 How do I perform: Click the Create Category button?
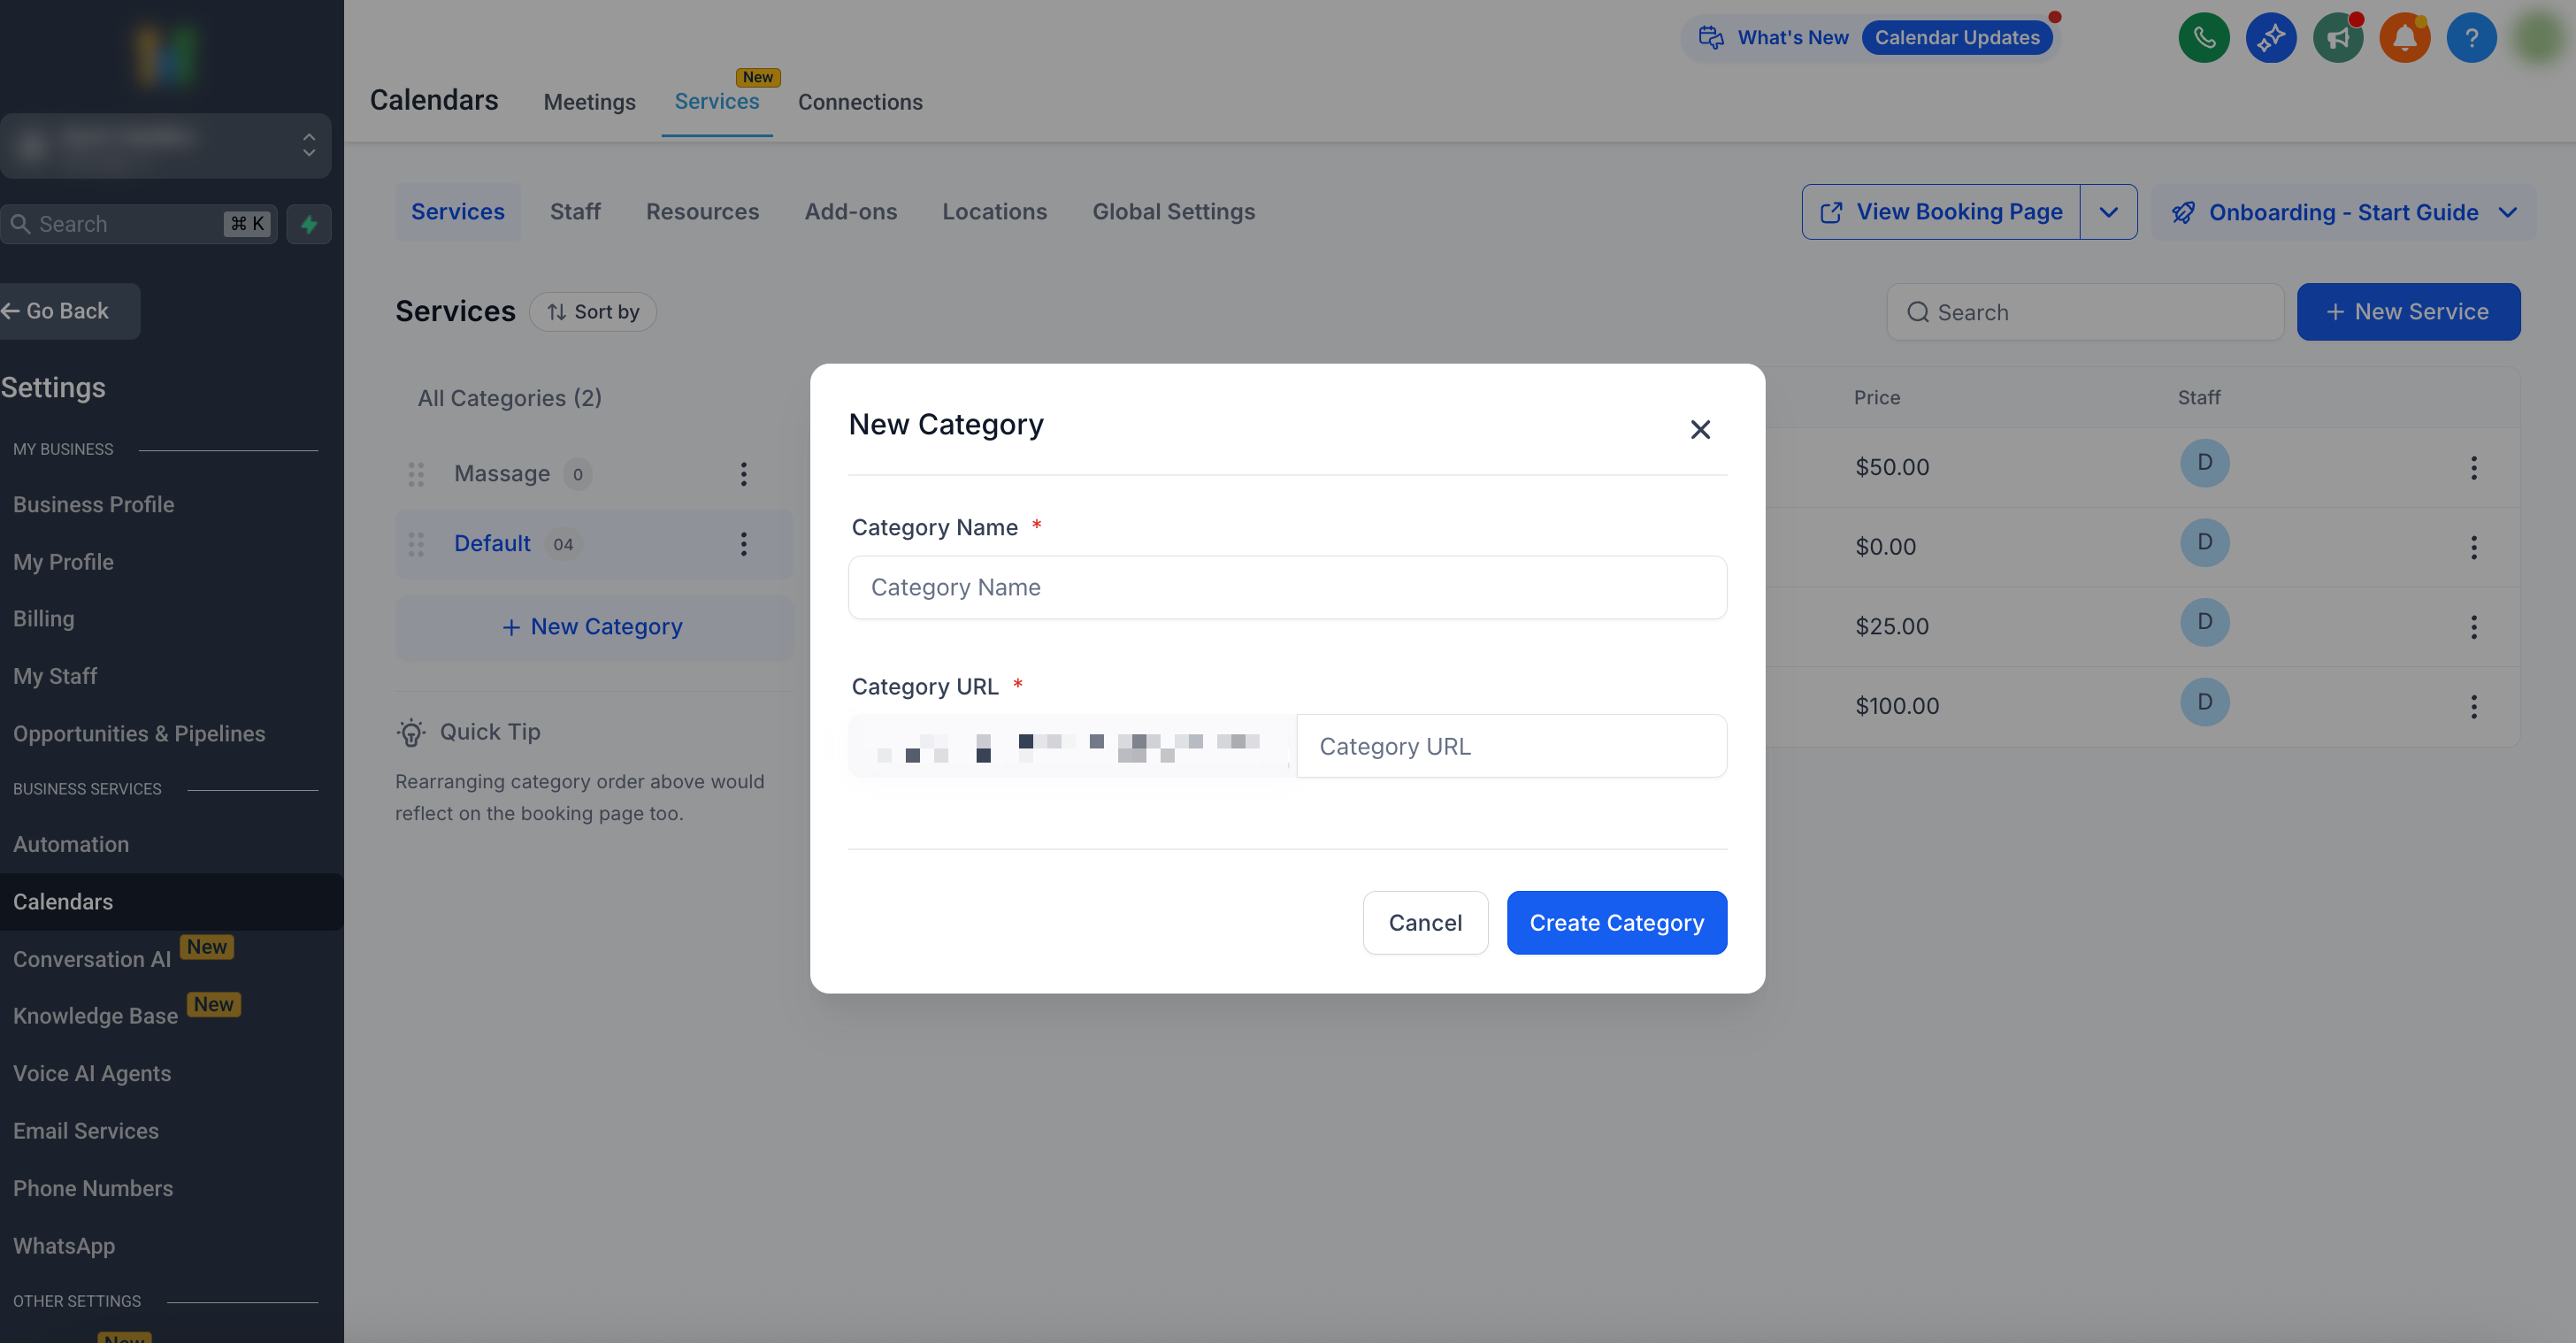[1616, 922]
